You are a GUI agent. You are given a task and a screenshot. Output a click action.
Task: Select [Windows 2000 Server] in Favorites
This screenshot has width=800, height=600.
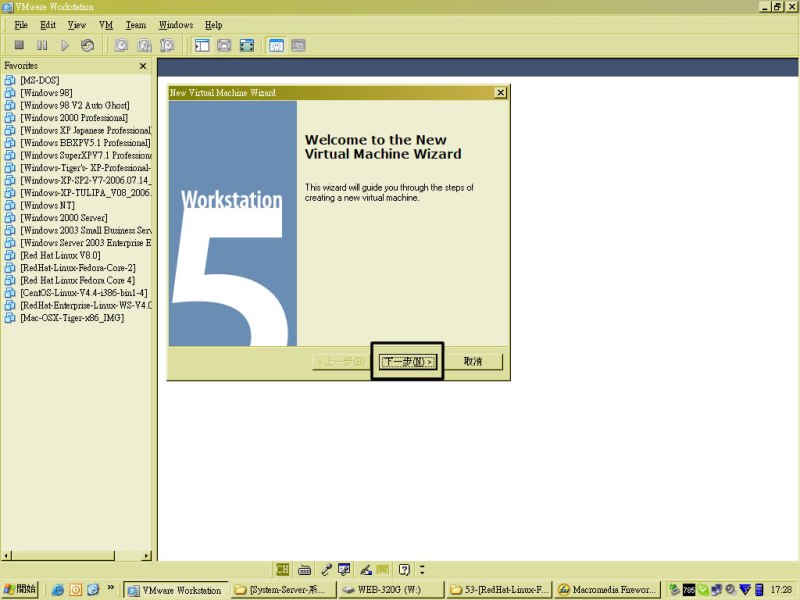pos(63,218)
